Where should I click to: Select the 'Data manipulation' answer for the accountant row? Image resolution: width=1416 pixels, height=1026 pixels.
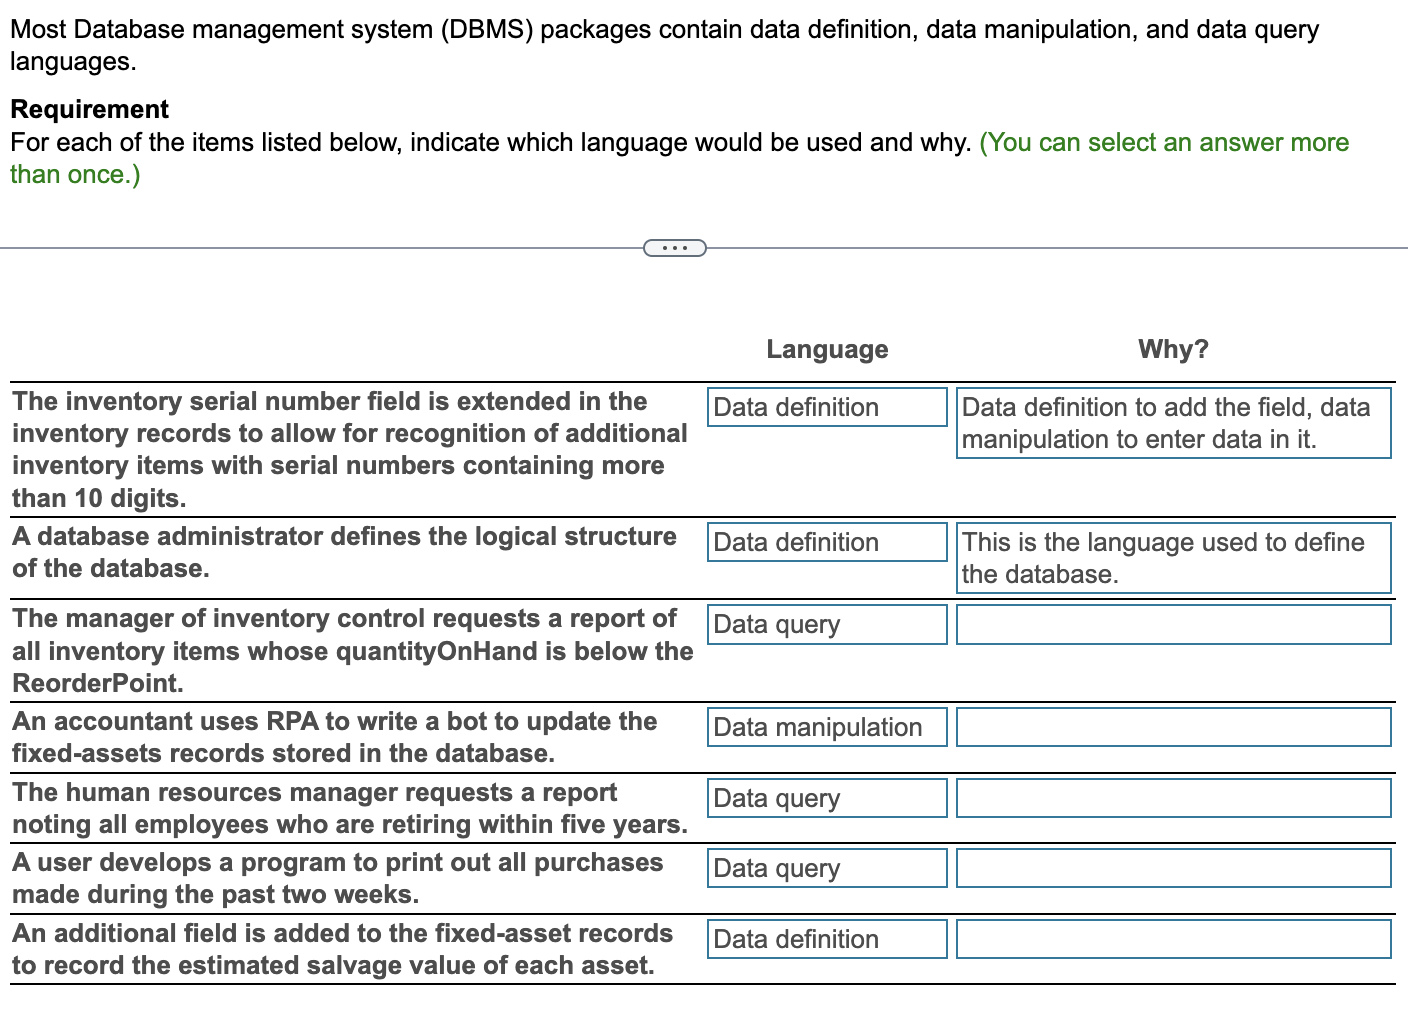[826, 727]
